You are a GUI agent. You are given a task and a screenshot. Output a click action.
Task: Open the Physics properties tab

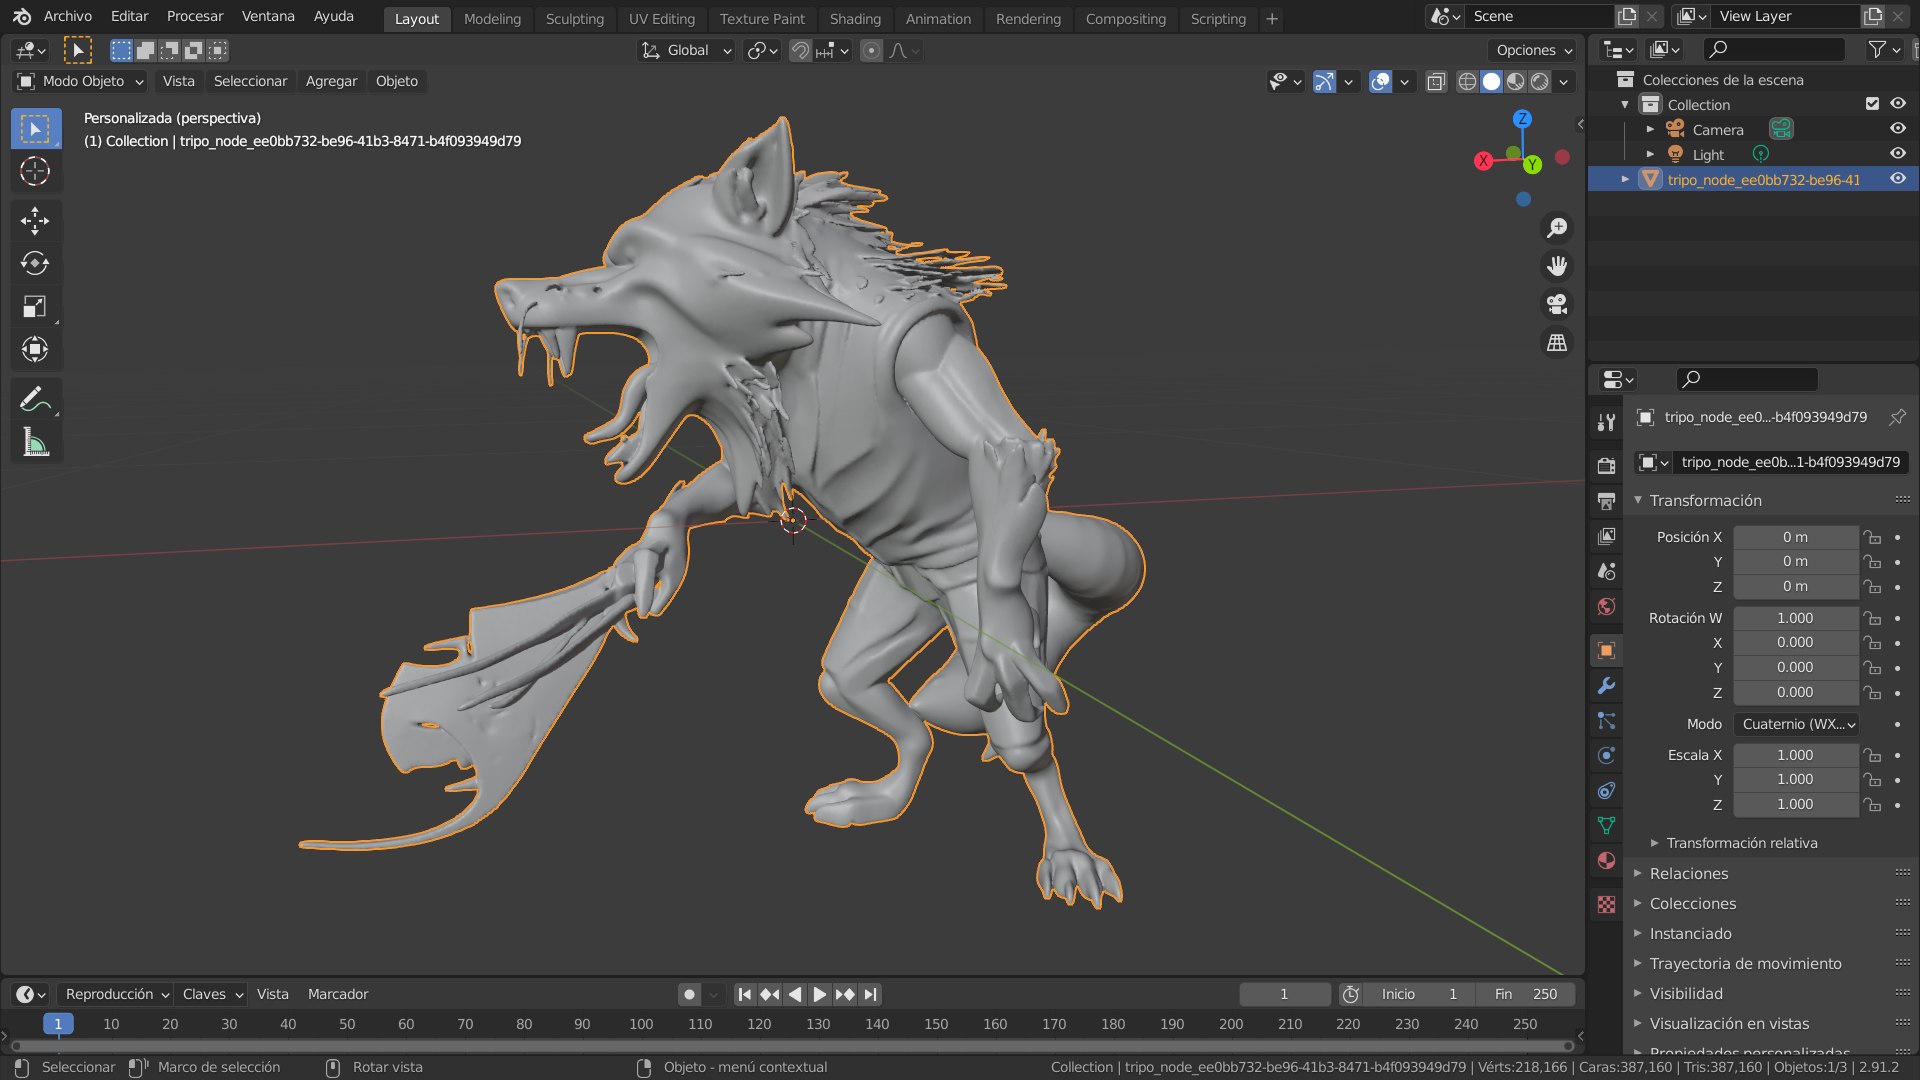(1606, 756)
